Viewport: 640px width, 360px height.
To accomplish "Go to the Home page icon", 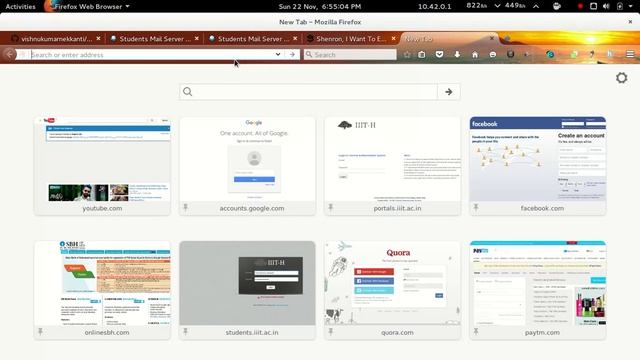I will 475,54.
